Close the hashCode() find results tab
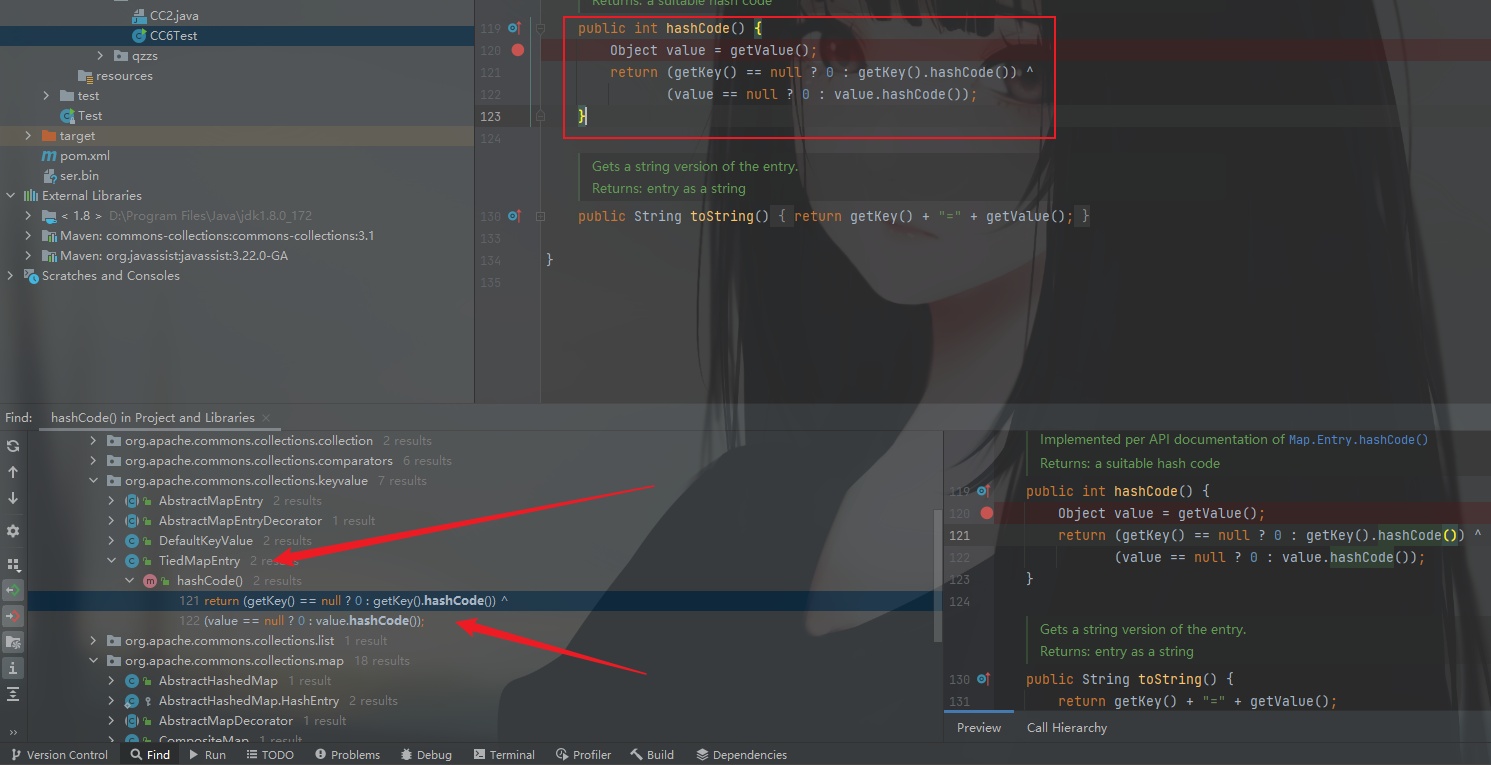 pos(268,418)
